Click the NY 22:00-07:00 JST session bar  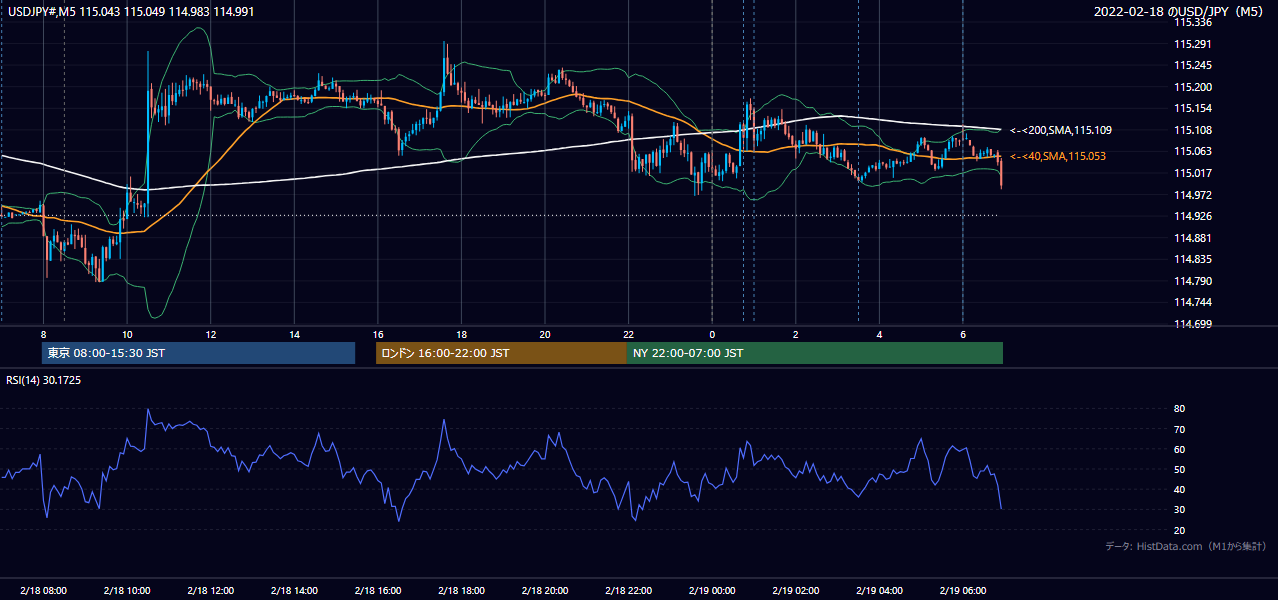click(814, 353)
